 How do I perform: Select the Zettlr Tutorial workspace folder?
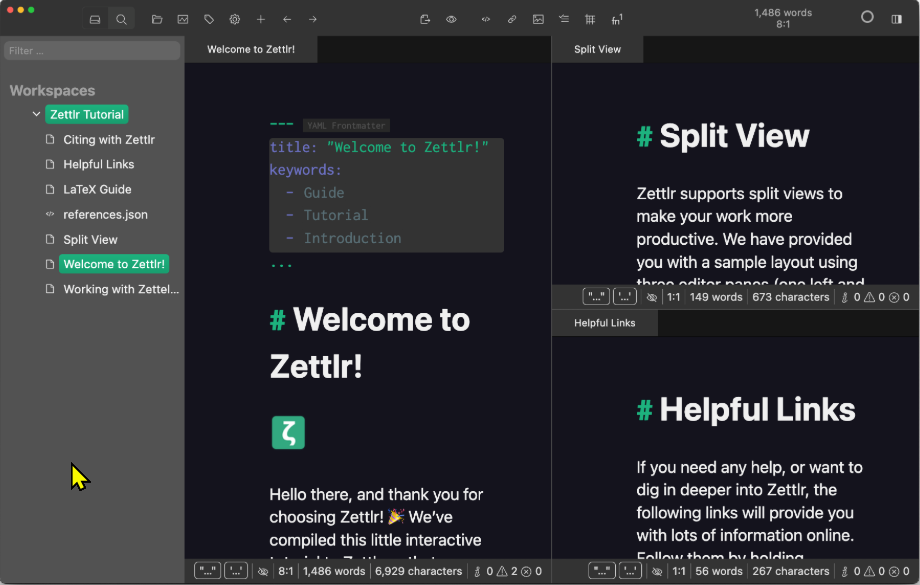pos(87,114)
